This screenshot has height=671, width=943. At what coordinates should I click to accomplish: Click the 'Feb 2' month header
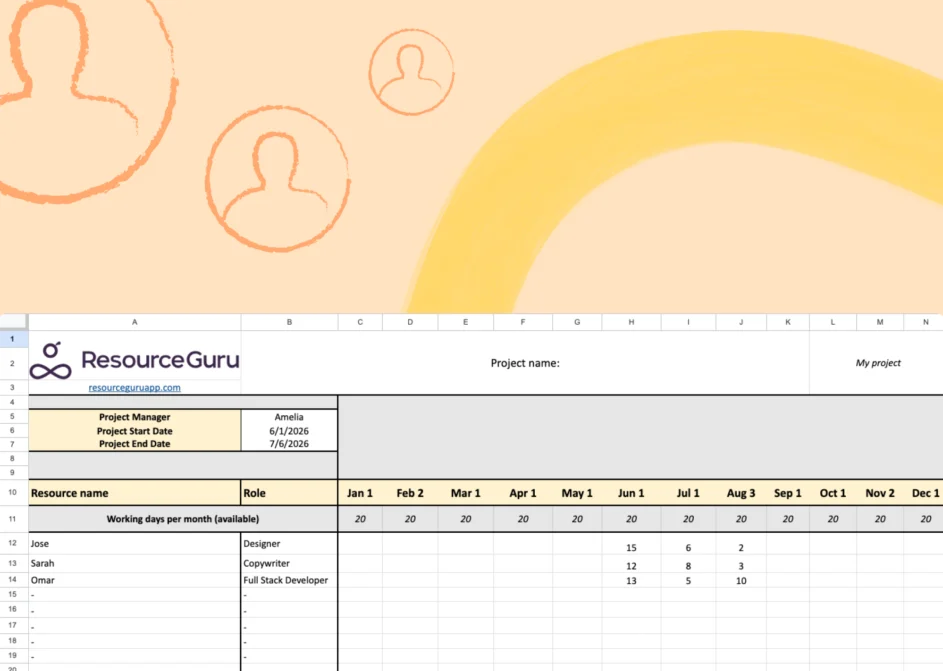click(x=410, y=493)
